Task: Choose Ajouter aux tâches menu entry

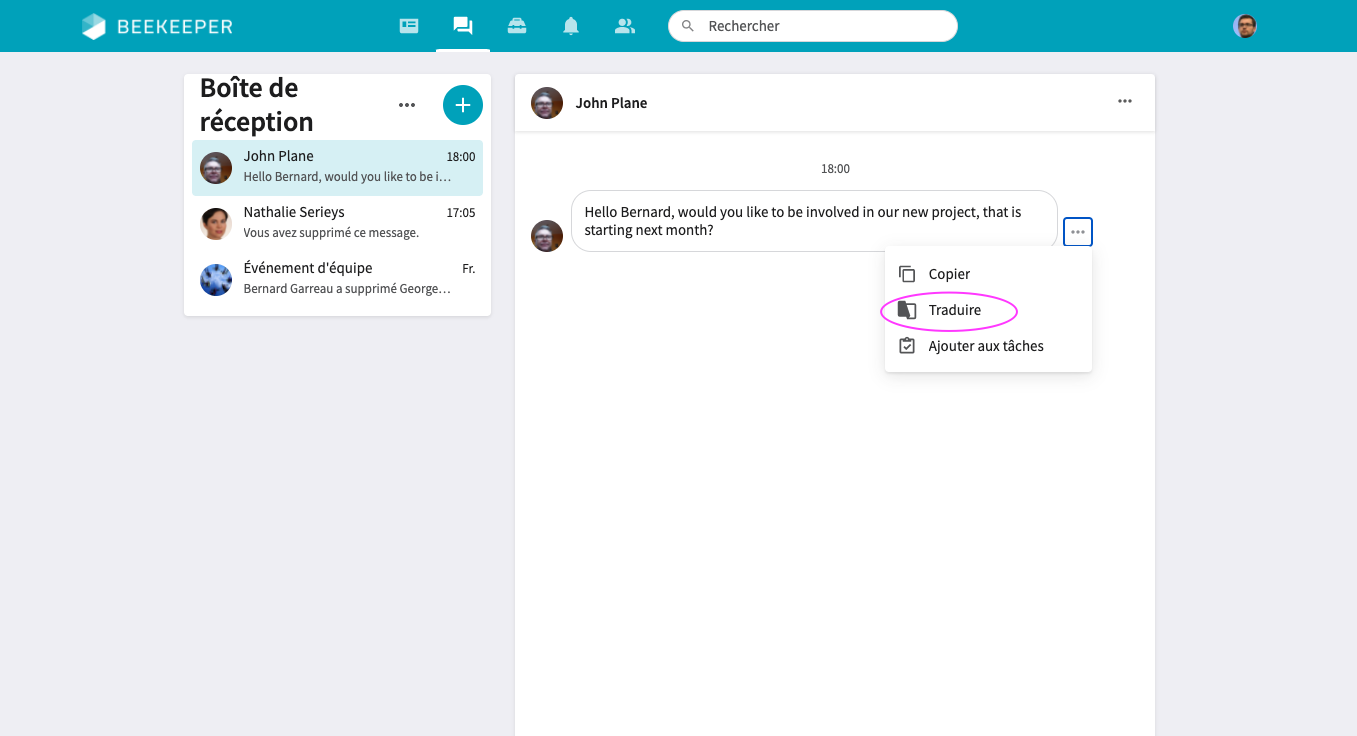Action: [985, 346]
